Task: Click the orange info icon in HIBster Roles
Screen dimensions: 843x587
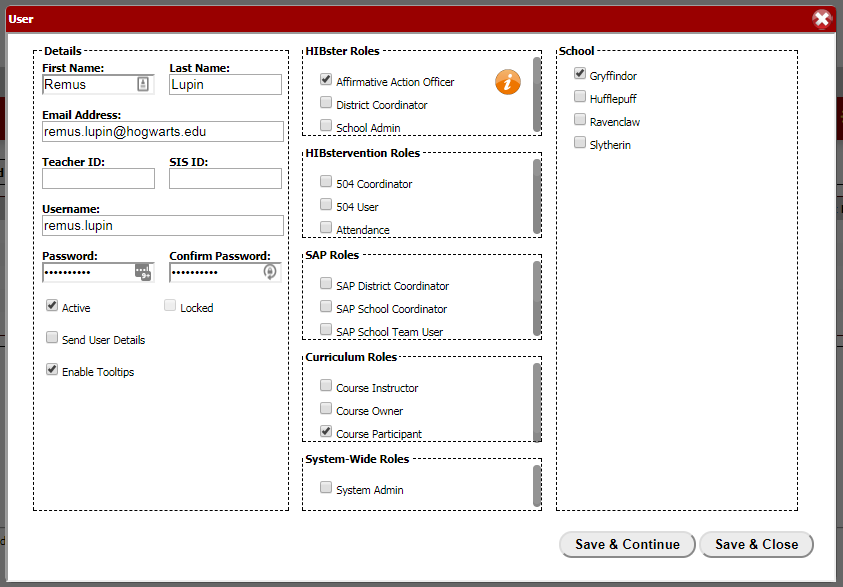Action: click(x=508, y=82)
